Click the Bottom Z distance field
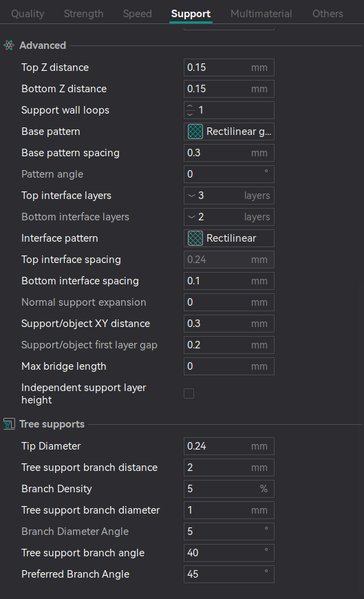Image resolution: width=364 pixels, height=599 pixels. (x=229, y=89)
